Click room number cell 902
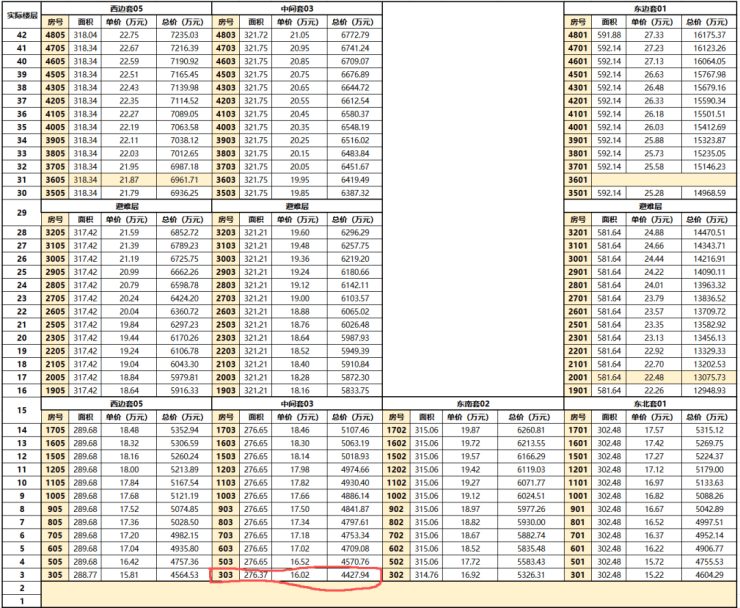Viewport: 740px width, 608px height. tap(396, 509)
